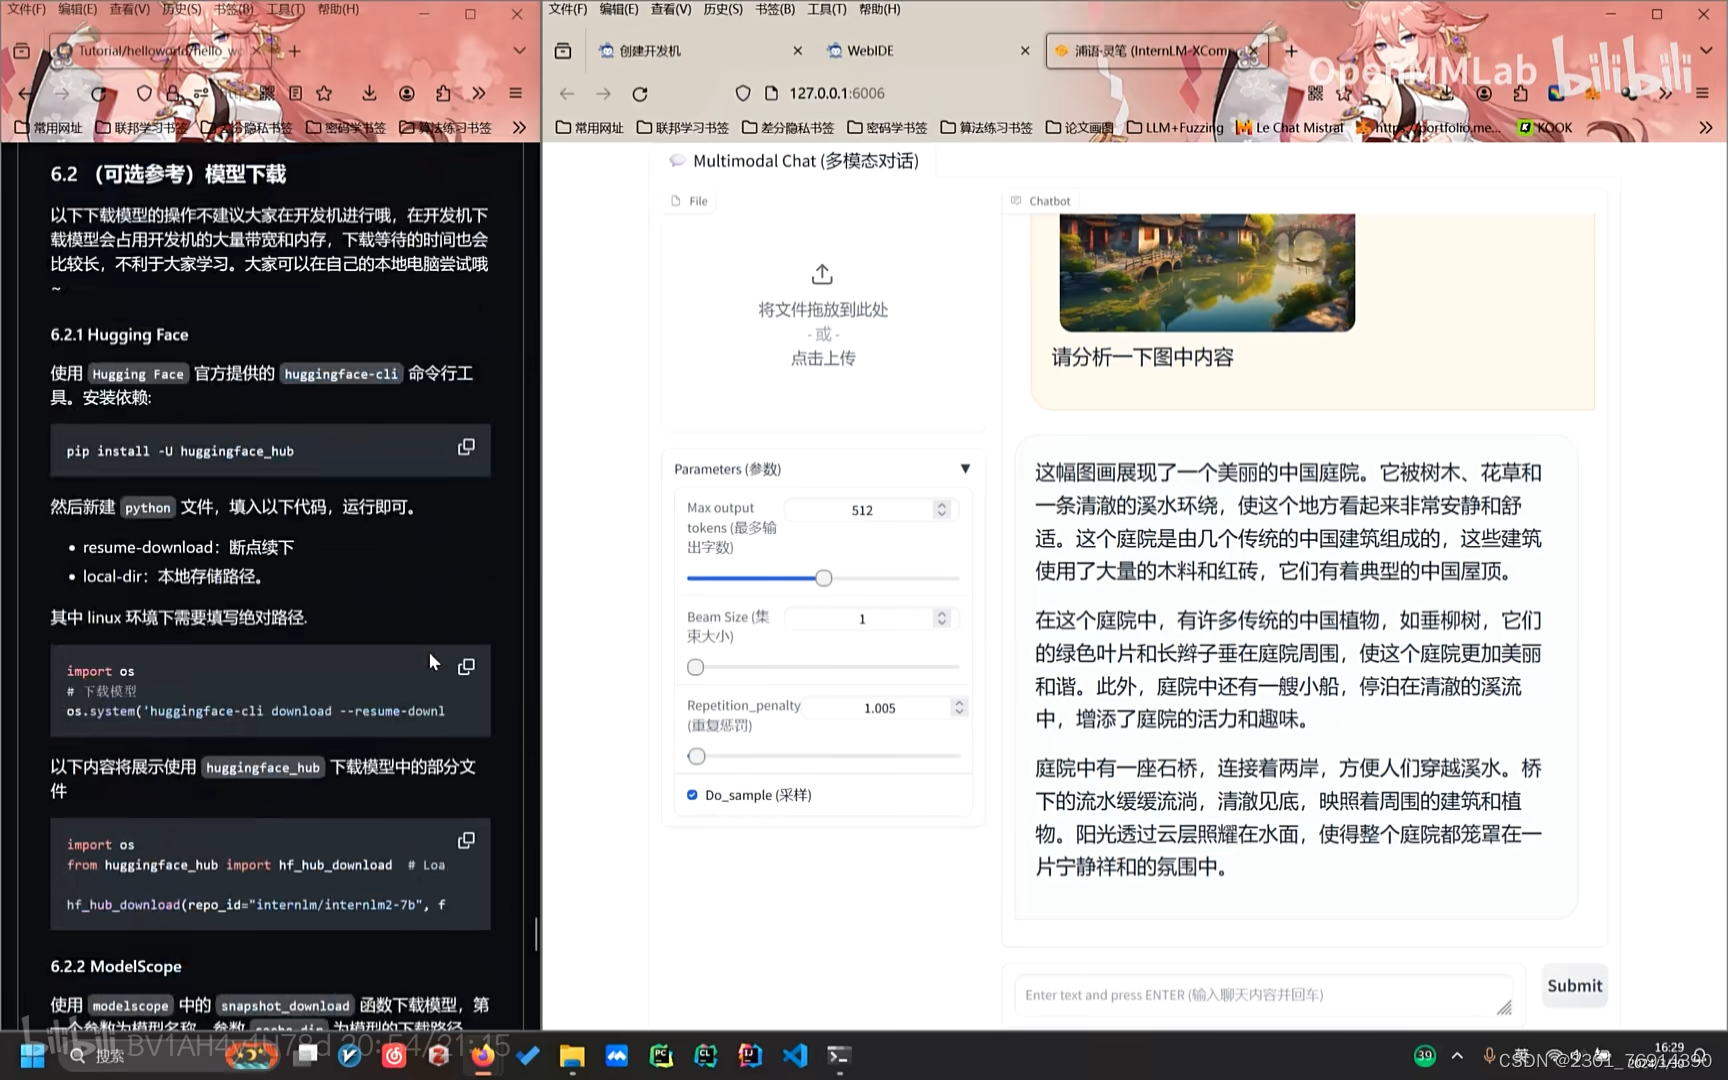Open QR code icon in right window toolbar

point(1315,93)
